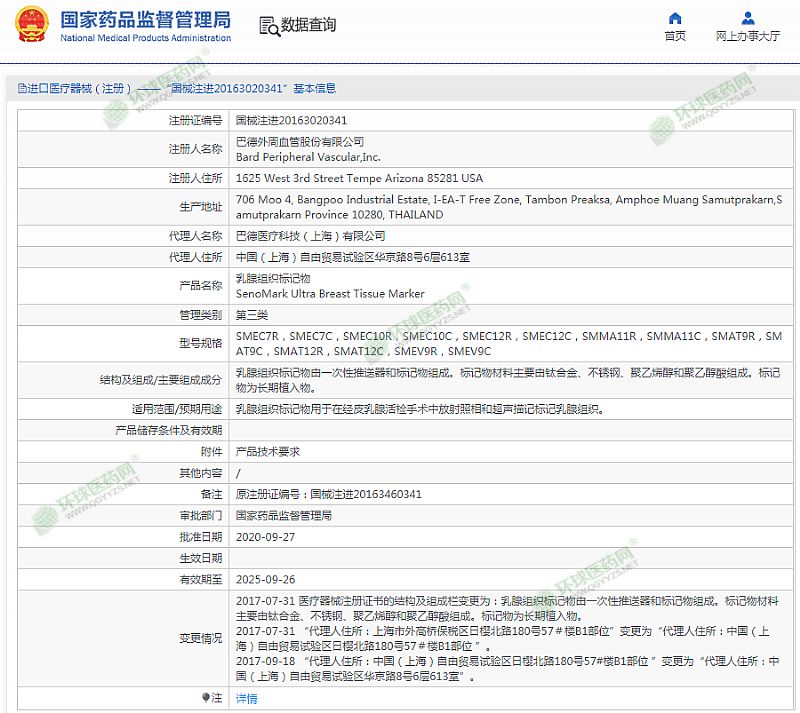The height and width of the screenshot is (713, 800).
Task: Open the 数据查询 search icon
Action: 268,26
